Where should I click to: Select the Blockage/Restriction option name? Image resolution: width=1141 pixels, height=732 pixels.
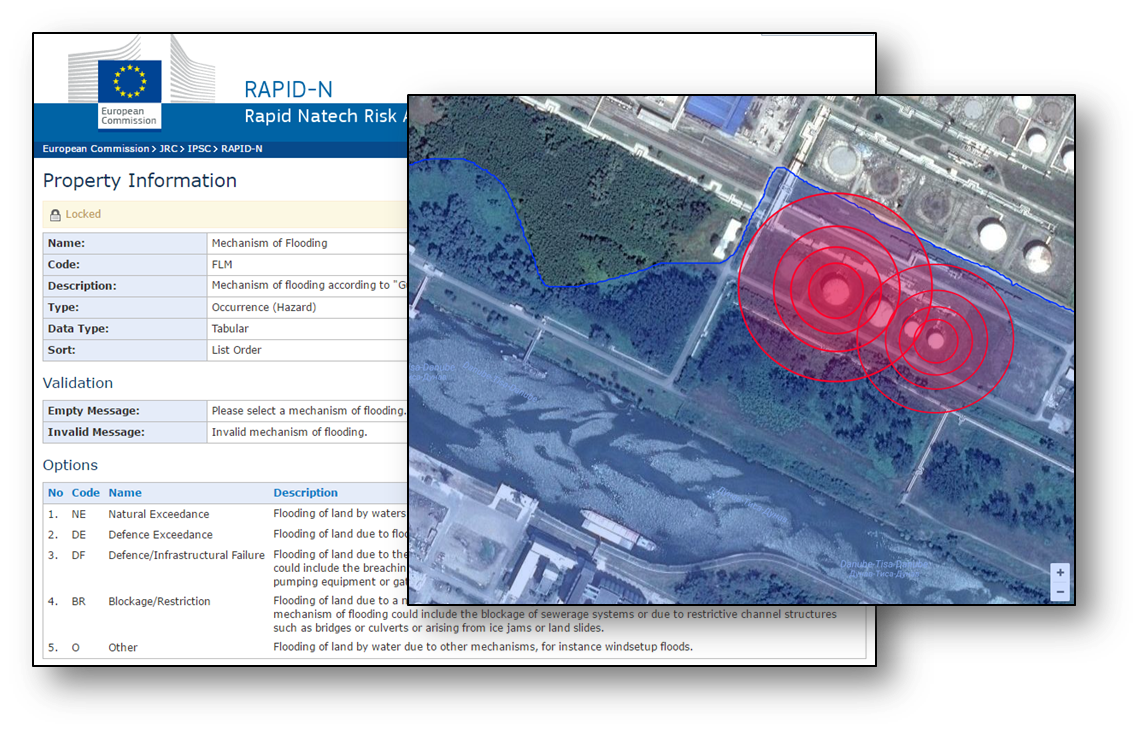pos(159,601)
